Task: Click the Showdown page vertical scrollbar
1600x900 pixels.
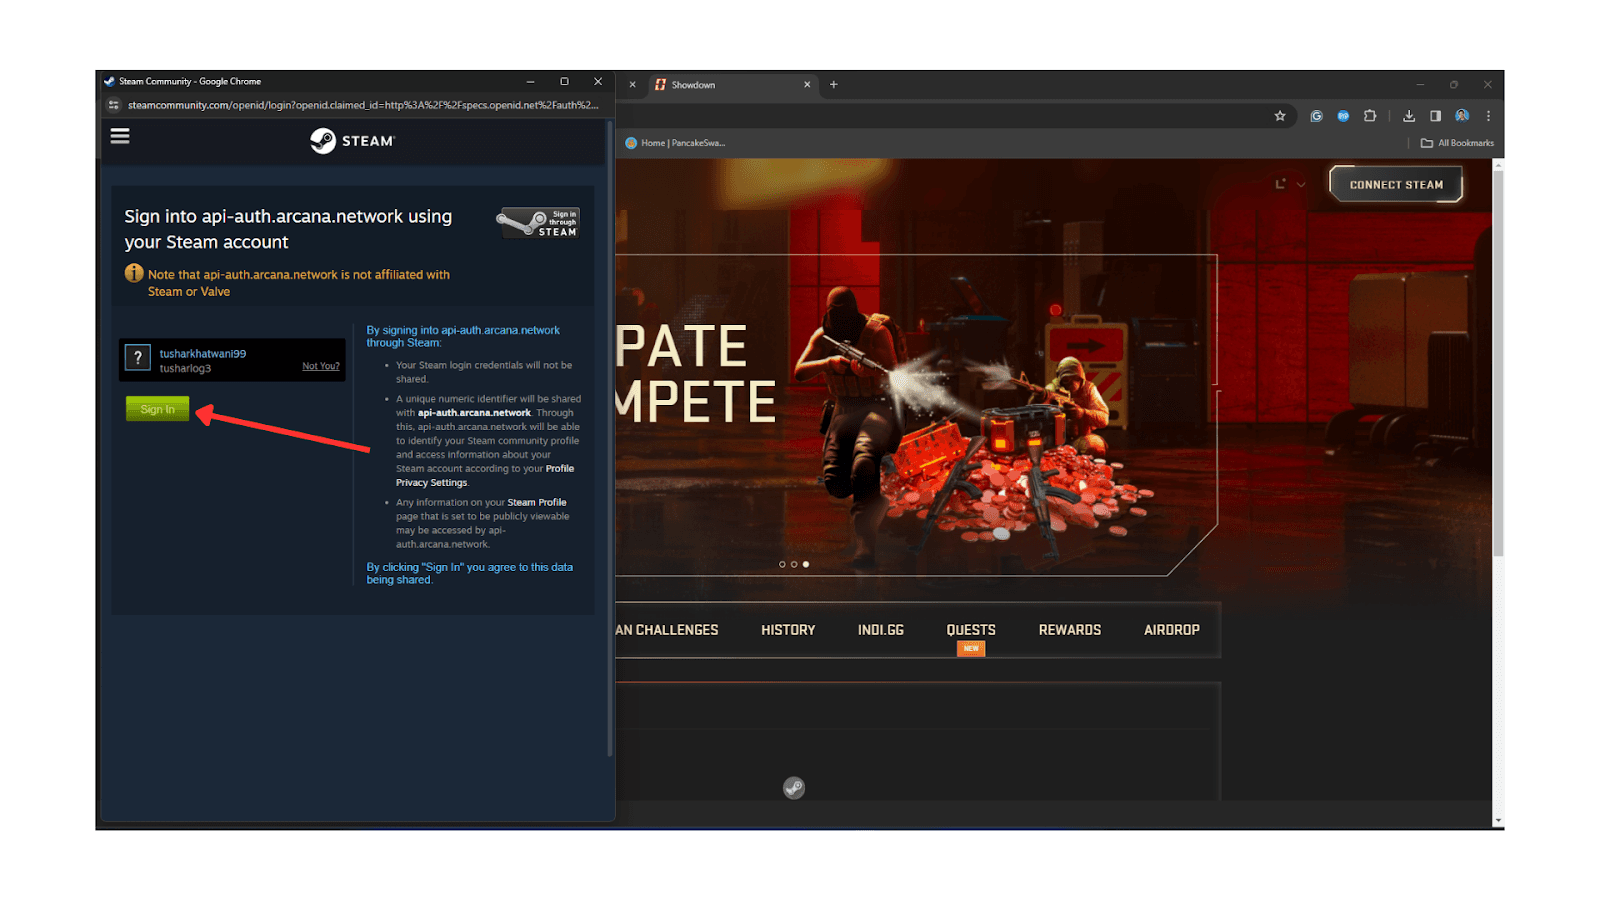Action: point(1498,362)
